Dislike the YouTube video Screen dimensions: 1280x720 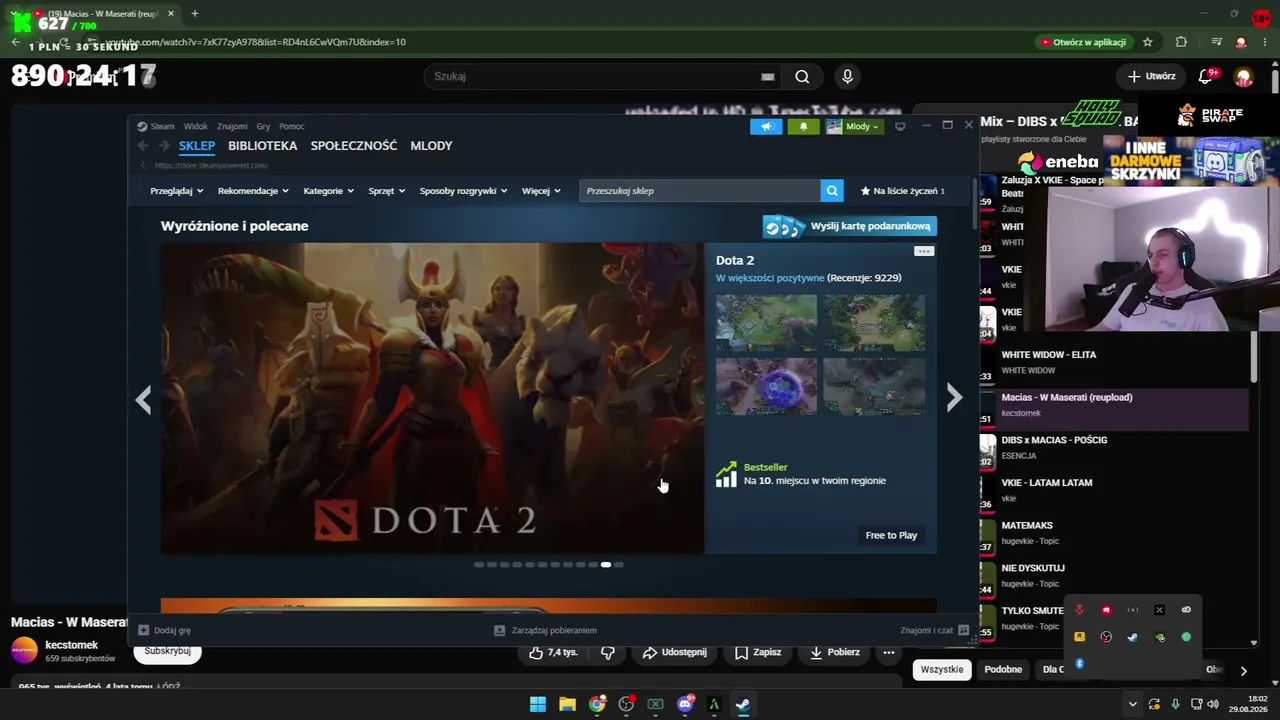pyautogui.click(x=608, y=652)
